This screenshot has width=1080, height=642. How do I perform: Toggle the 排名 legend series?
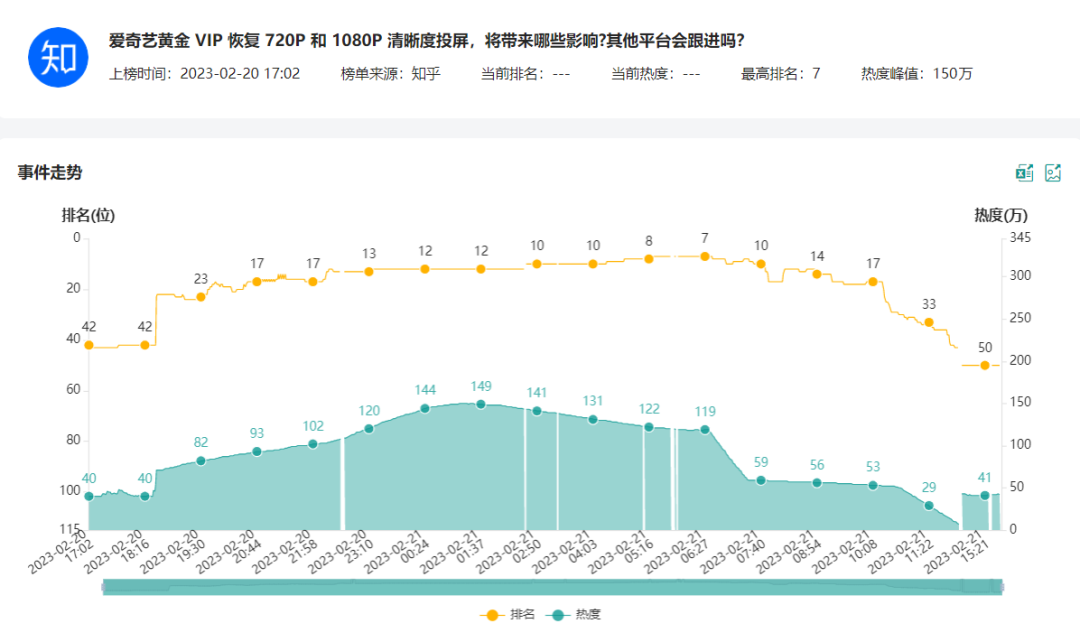point(510,615)
